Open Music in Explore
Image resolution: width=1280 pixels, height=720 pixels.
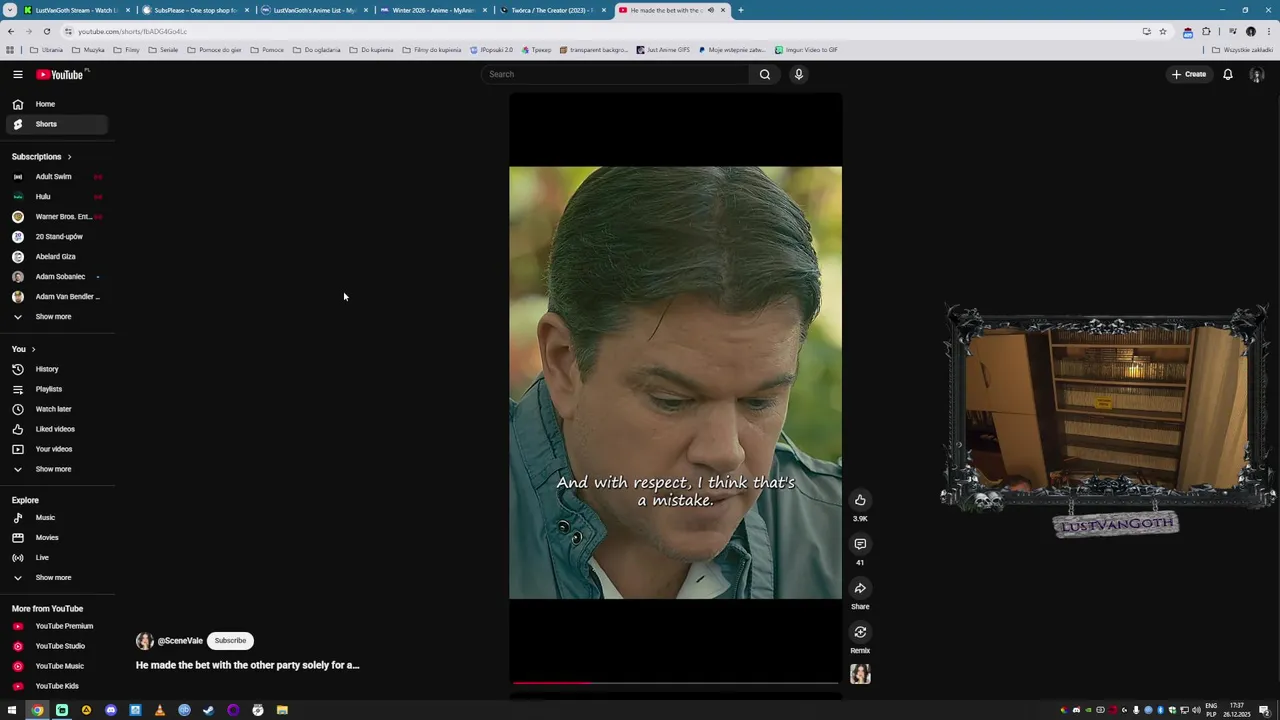(x=56, y=518)
